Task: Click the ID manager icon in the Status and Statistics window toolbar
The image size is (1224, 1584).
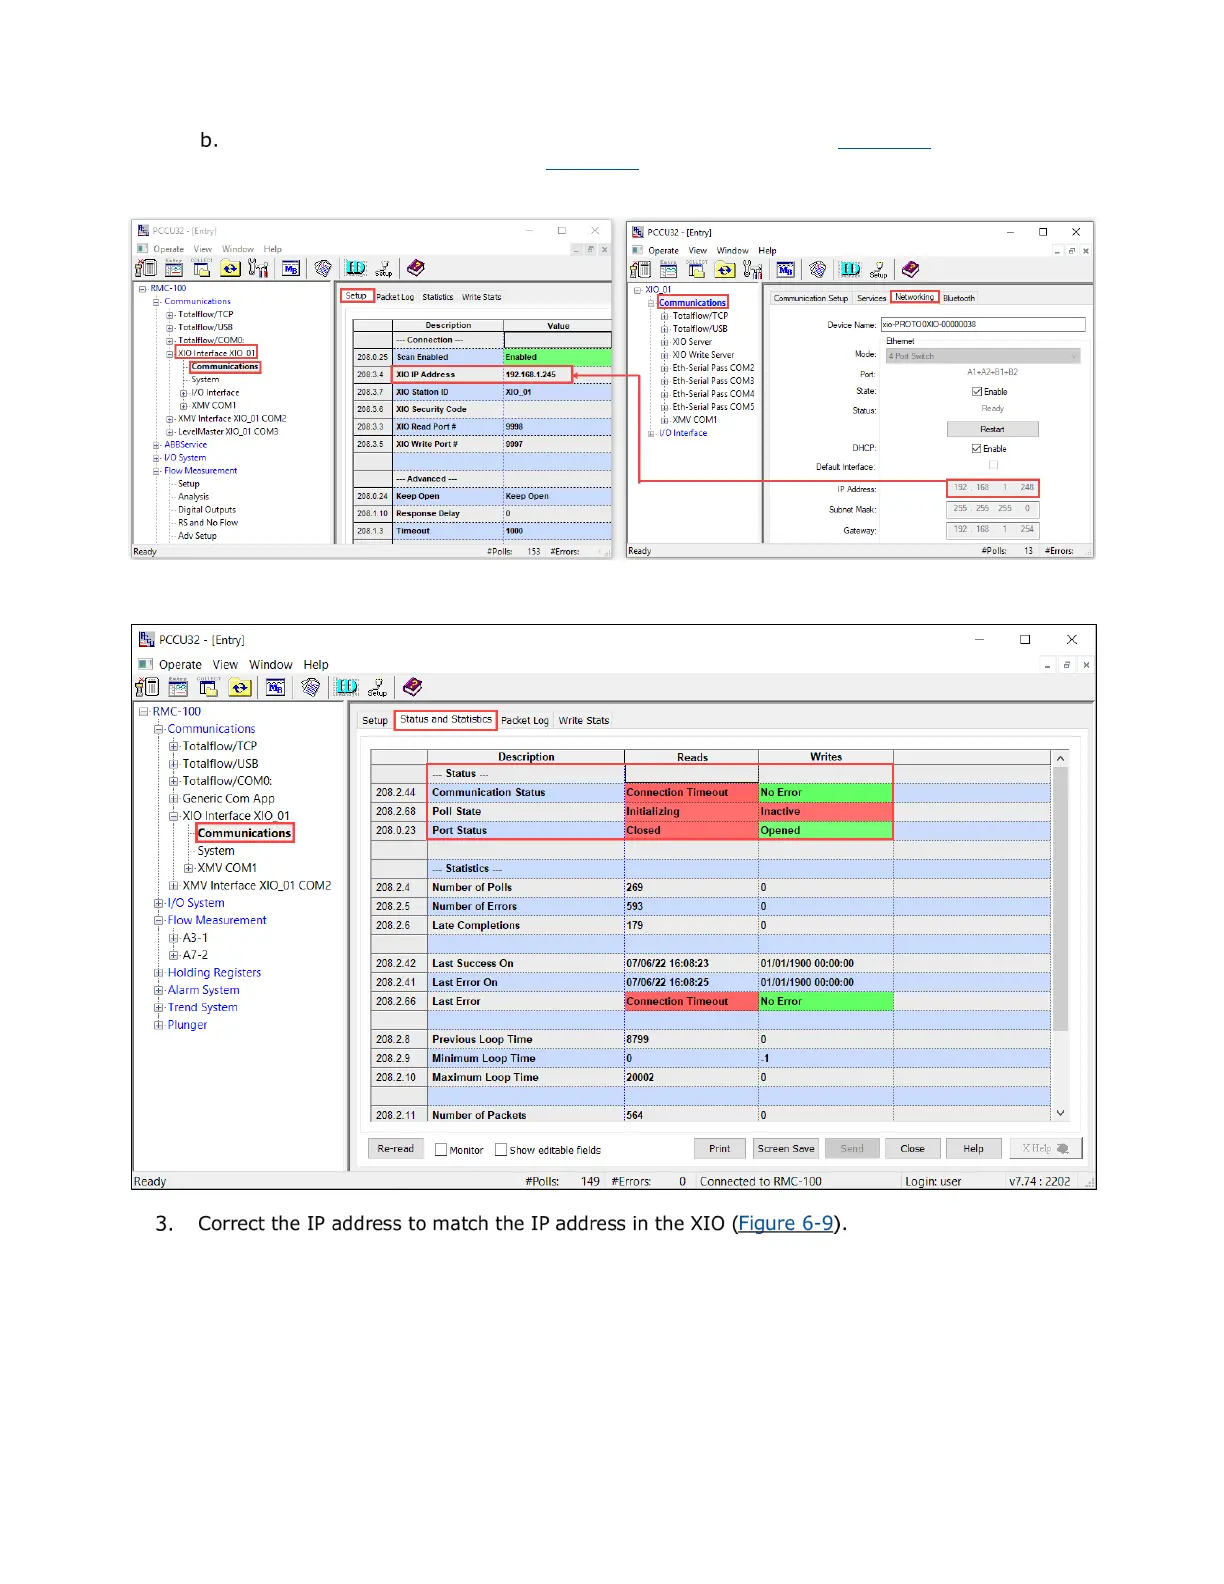Action: coord(347,687)
